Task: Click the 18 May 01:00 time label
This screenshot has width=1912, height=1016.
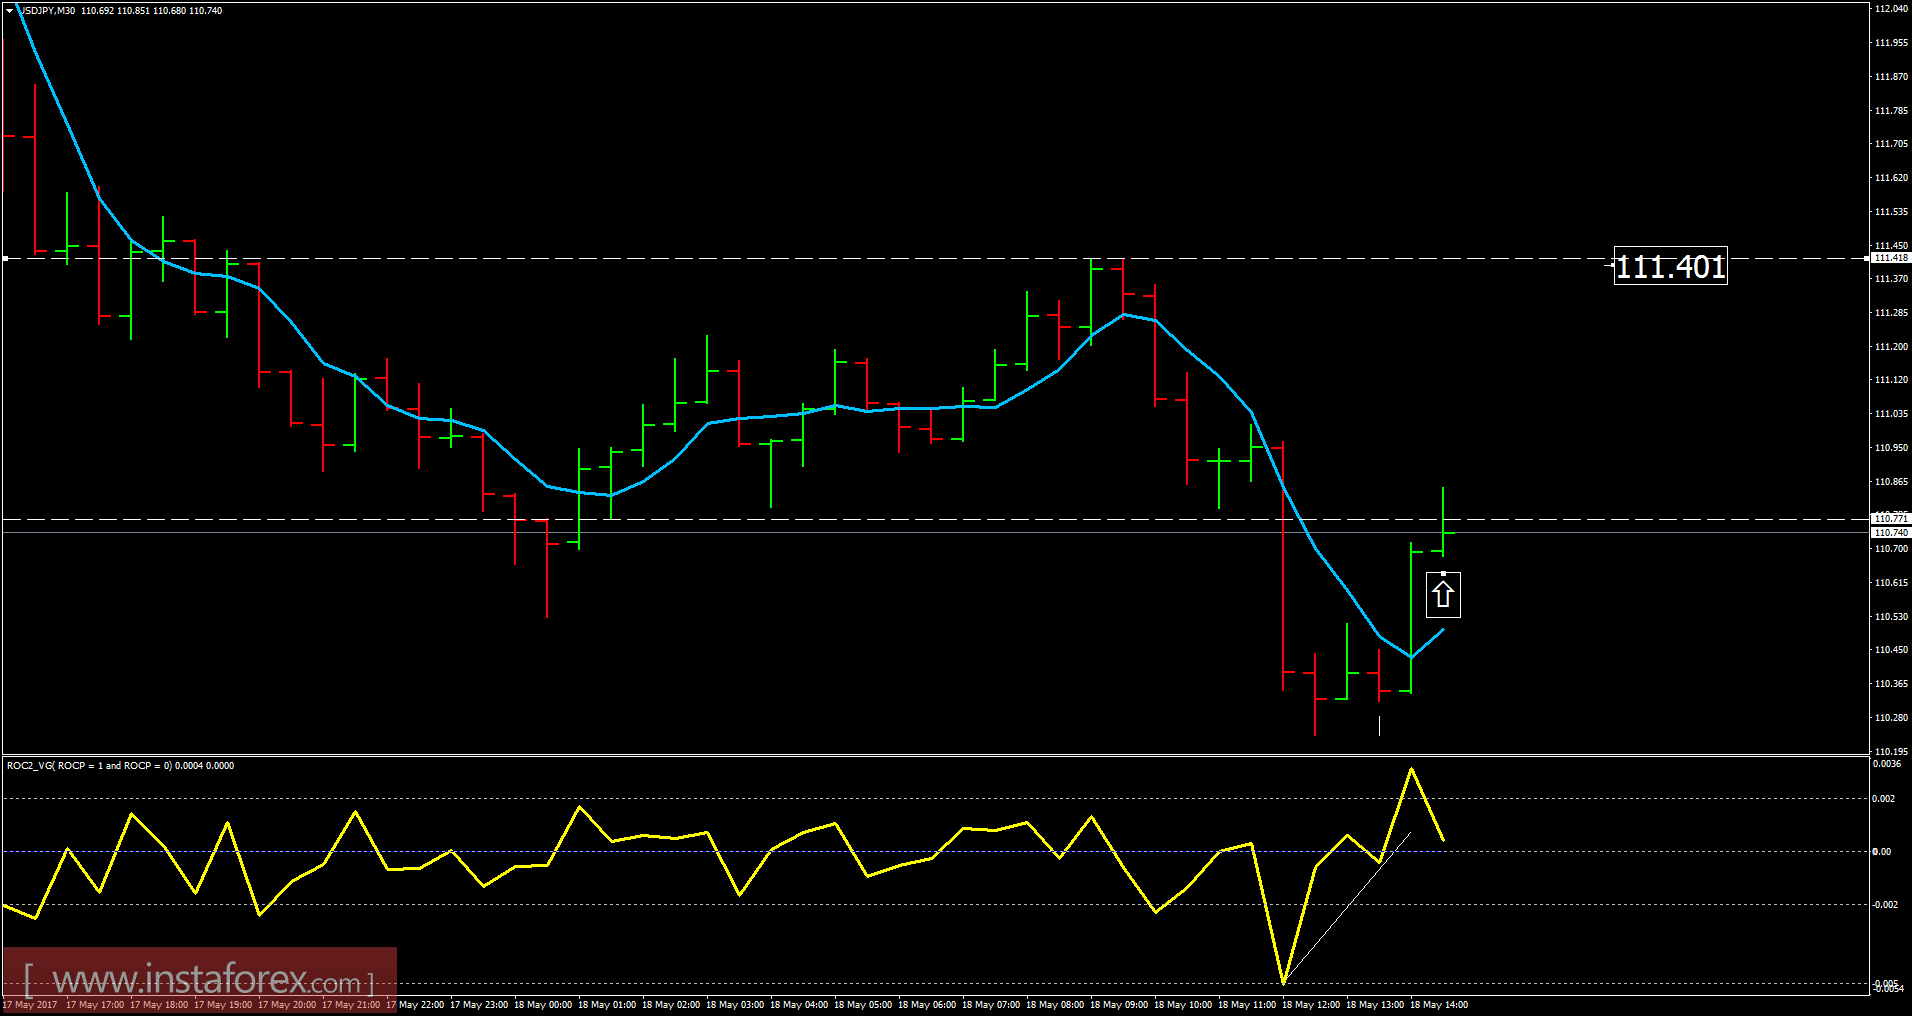Action: click(x=607, y=1005)
